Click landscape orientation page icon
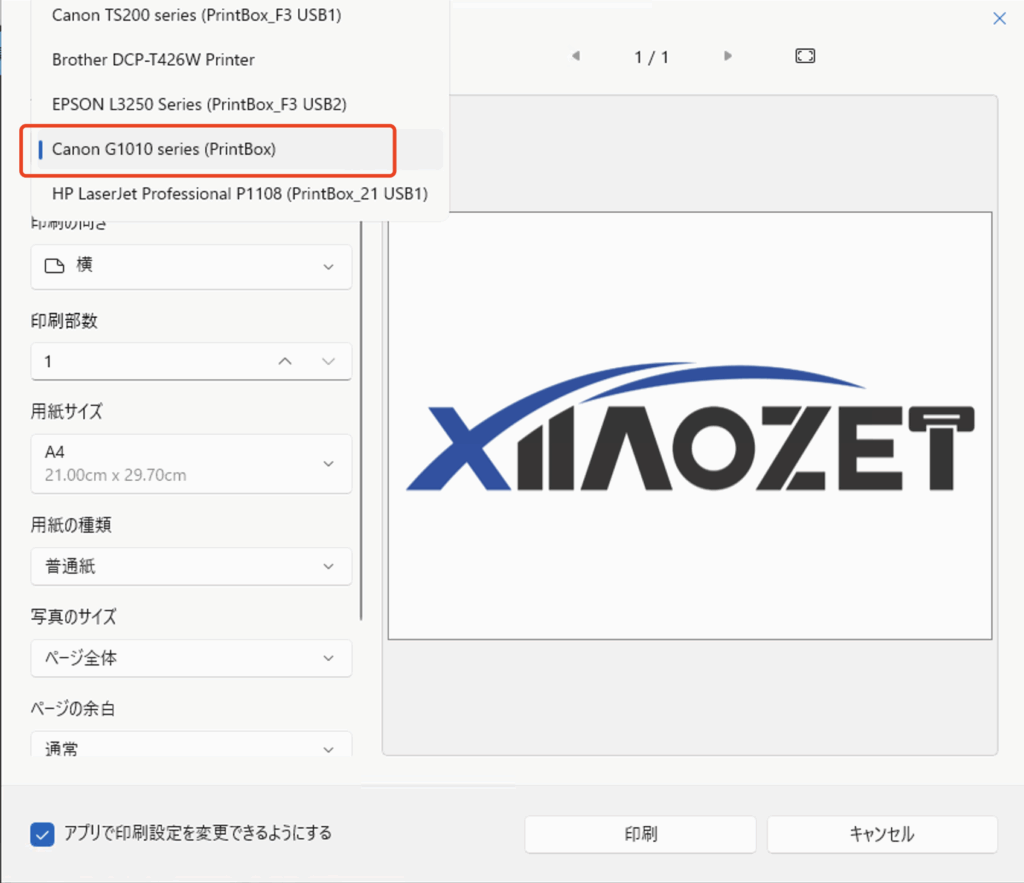The image size is (1024, 883). coord(55,266)
